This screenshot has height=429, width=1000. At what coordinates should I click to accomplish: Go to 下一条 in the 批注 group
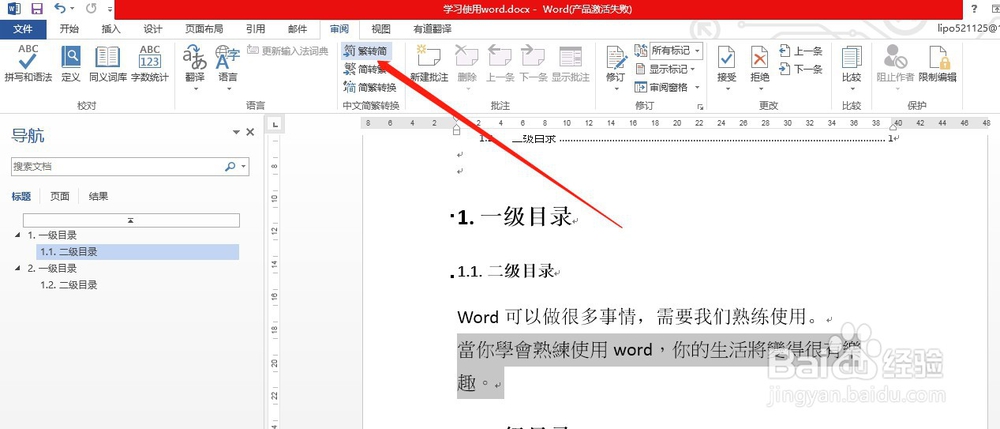click(x=533, y=64)
